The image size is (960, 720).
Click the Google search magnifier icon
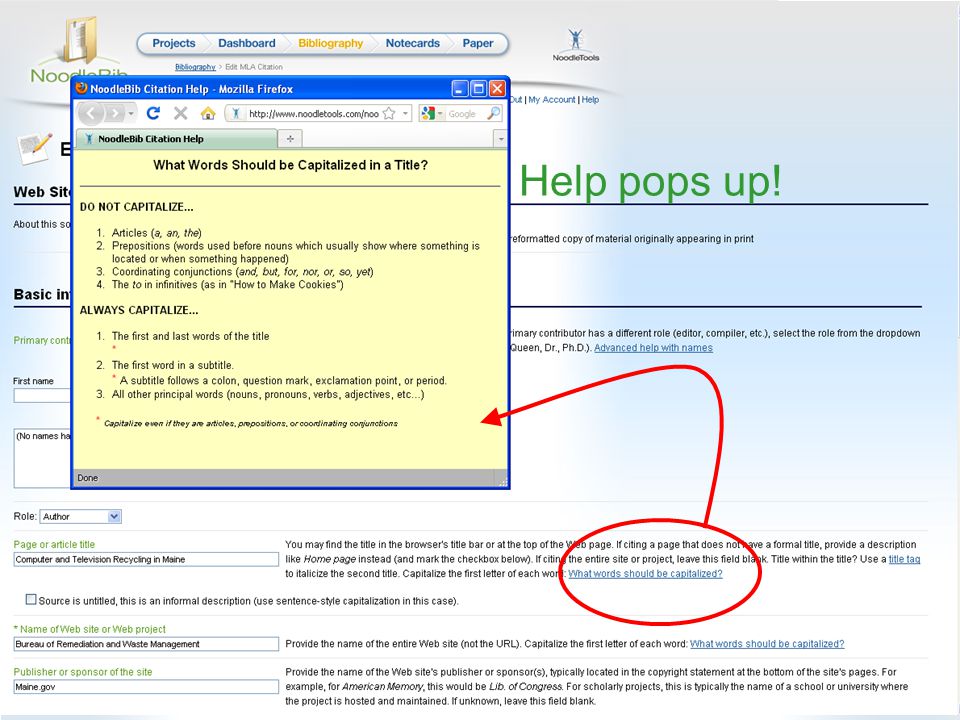click(x=493, y=113)
